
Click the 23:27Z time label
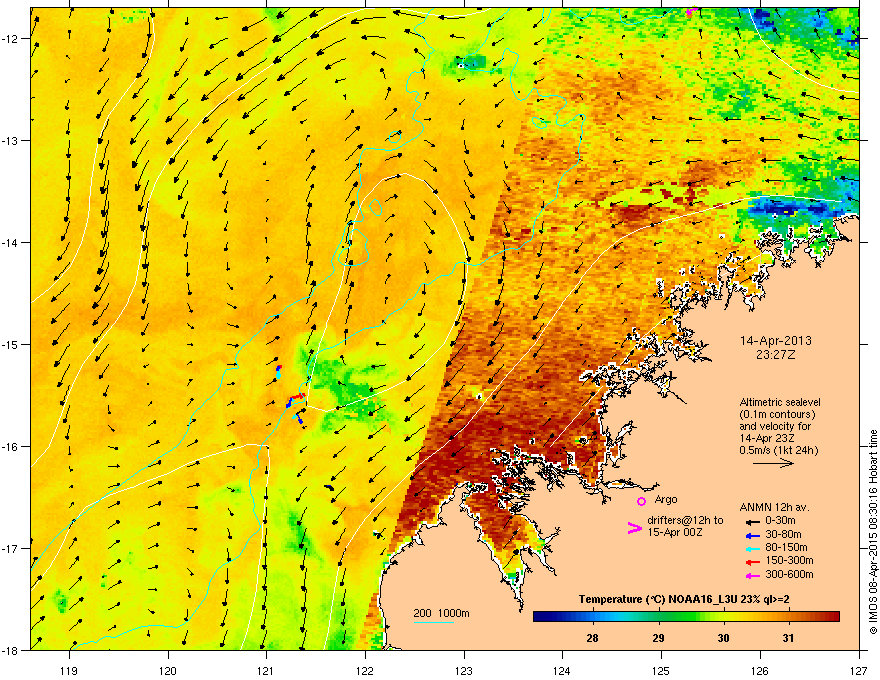click(776, 355)
